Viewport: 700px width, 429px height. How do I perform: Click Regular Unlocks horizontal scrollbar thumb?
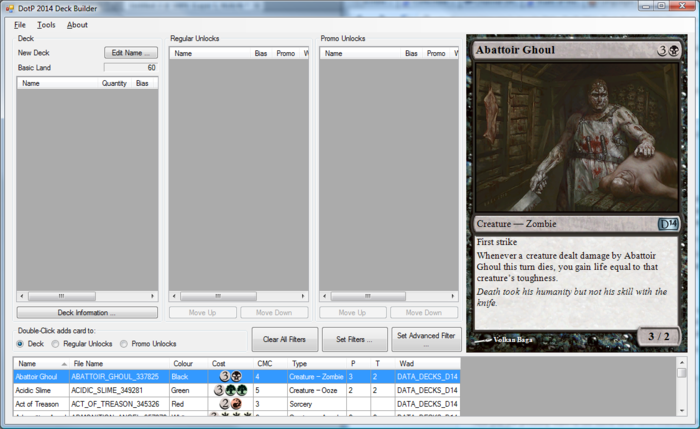[x=218, y=296]
